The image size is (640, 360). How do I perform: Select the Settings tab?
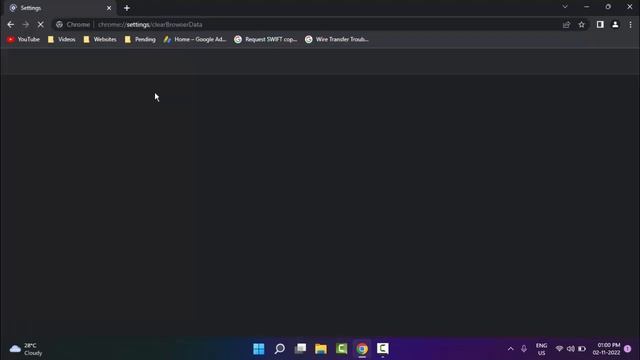pyautogui.click(x=60, y=8)
